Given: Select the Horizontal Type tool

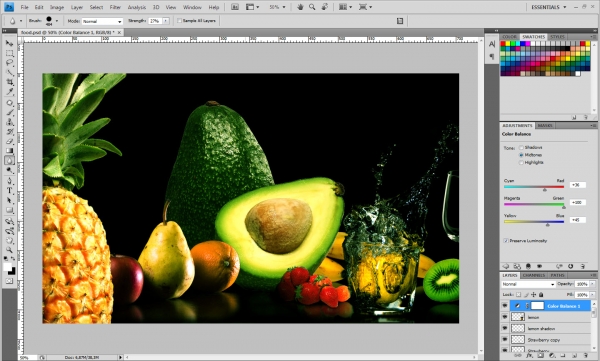Looking at the screenshot, I should point(9,191).
